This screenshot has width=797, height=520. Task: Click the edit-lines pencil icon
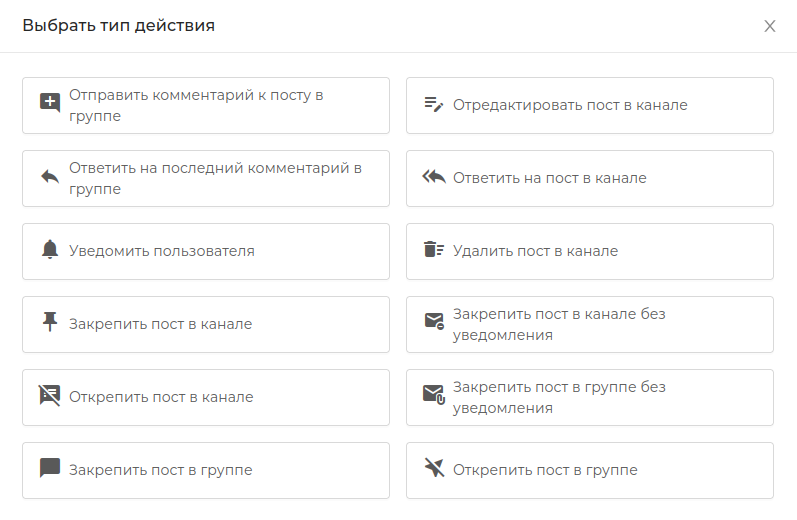pos(434,104)
